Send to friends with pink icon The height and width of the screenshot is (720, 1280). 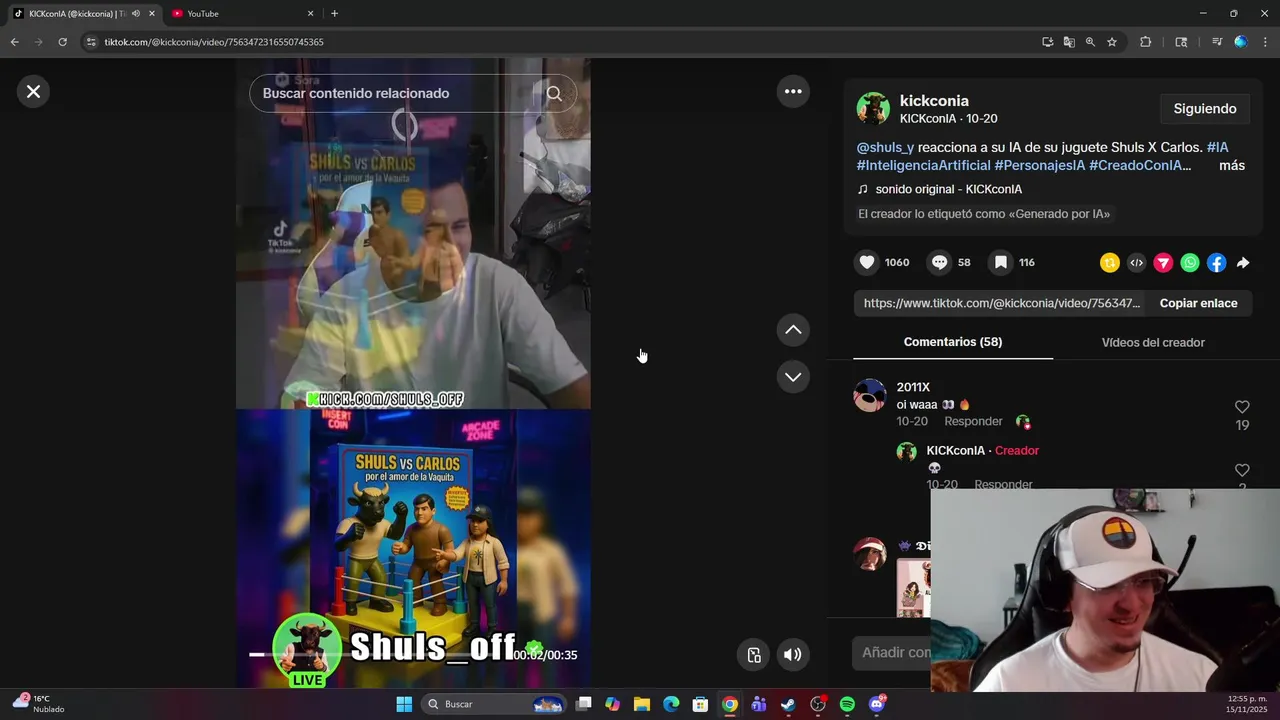tap(1163, 263)
